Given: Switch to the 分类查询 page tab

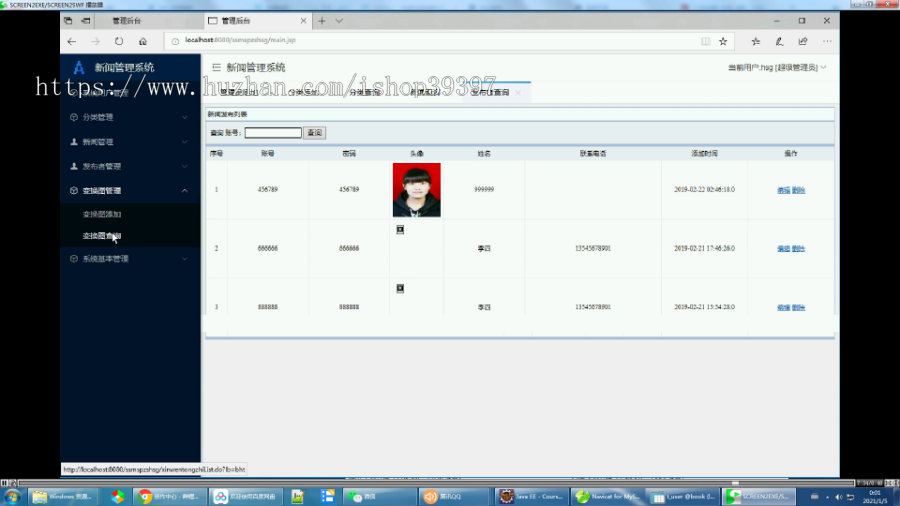Looking at the screenshot, I should pyautogui.click(x=364, y=92).
